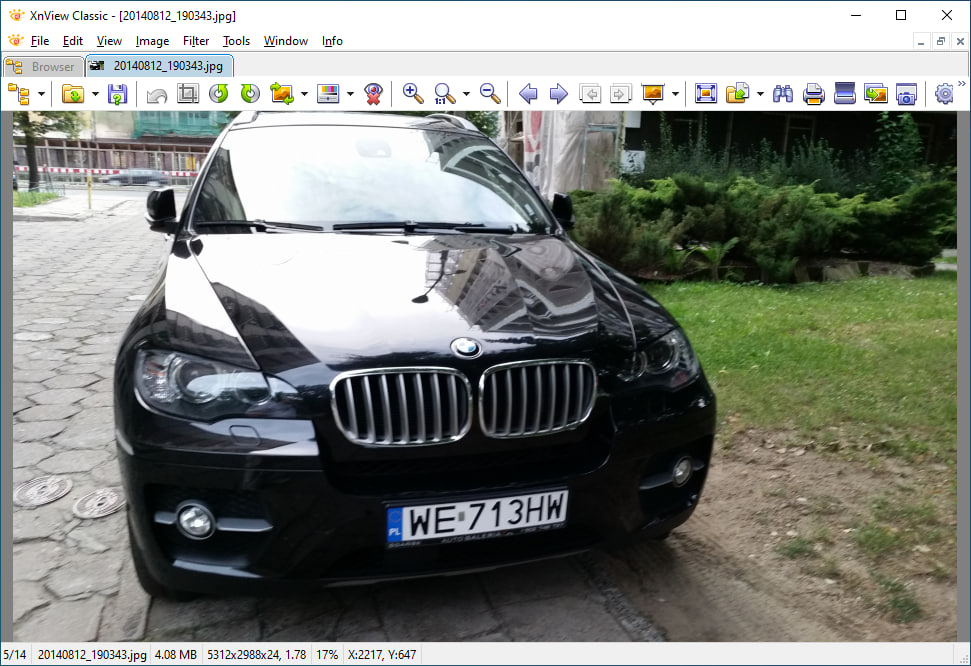Click the Zoom In magnifier
Viewport: 971px width, 666px height.
[x=413, y=94]
